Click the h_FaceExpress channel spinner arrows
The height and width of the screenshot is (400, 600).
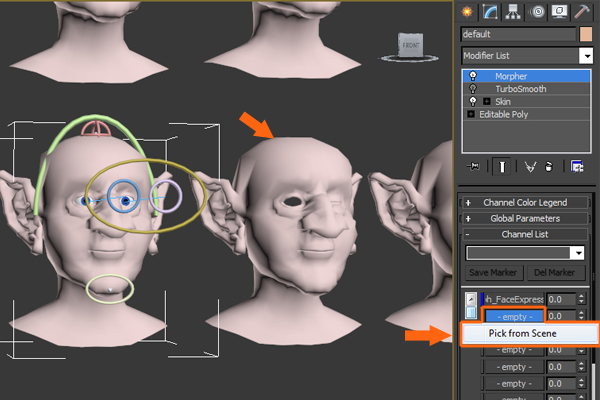(581, 299)
